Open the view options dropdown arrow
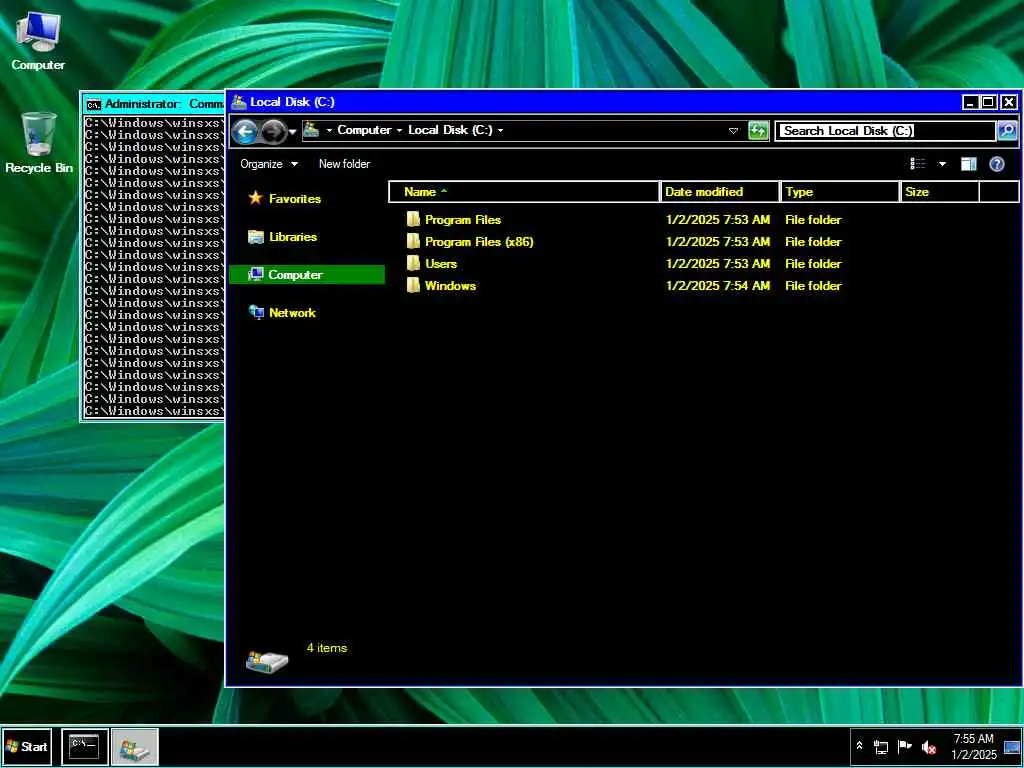Screen dimensions: 1024x768 (942, 164)
